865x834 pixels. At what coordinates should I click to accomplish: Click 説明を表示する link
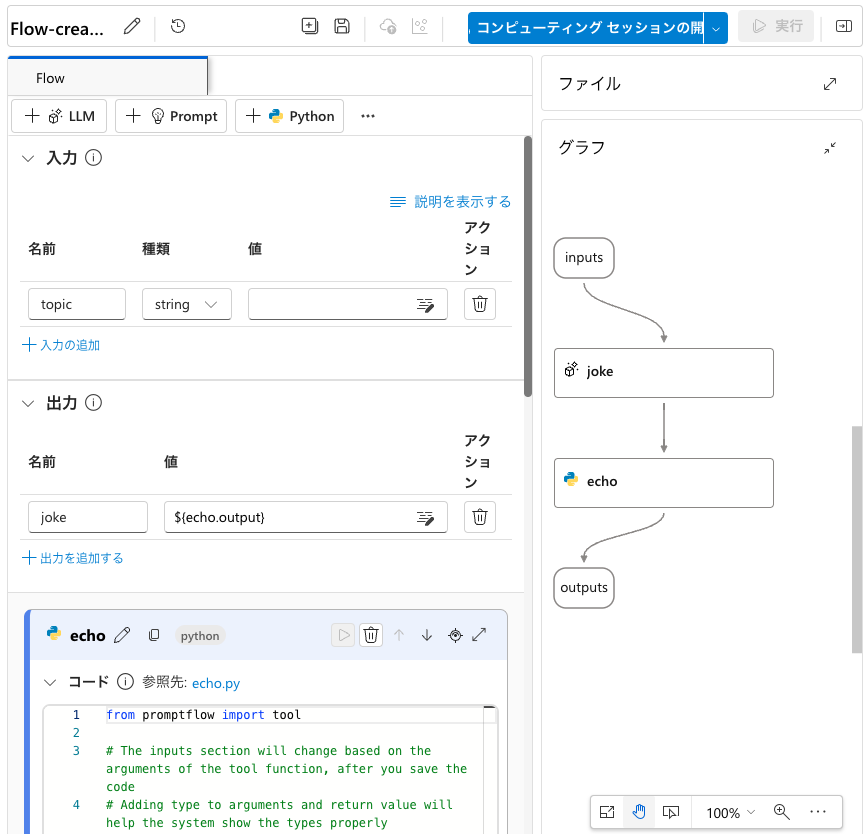[450, 202]
